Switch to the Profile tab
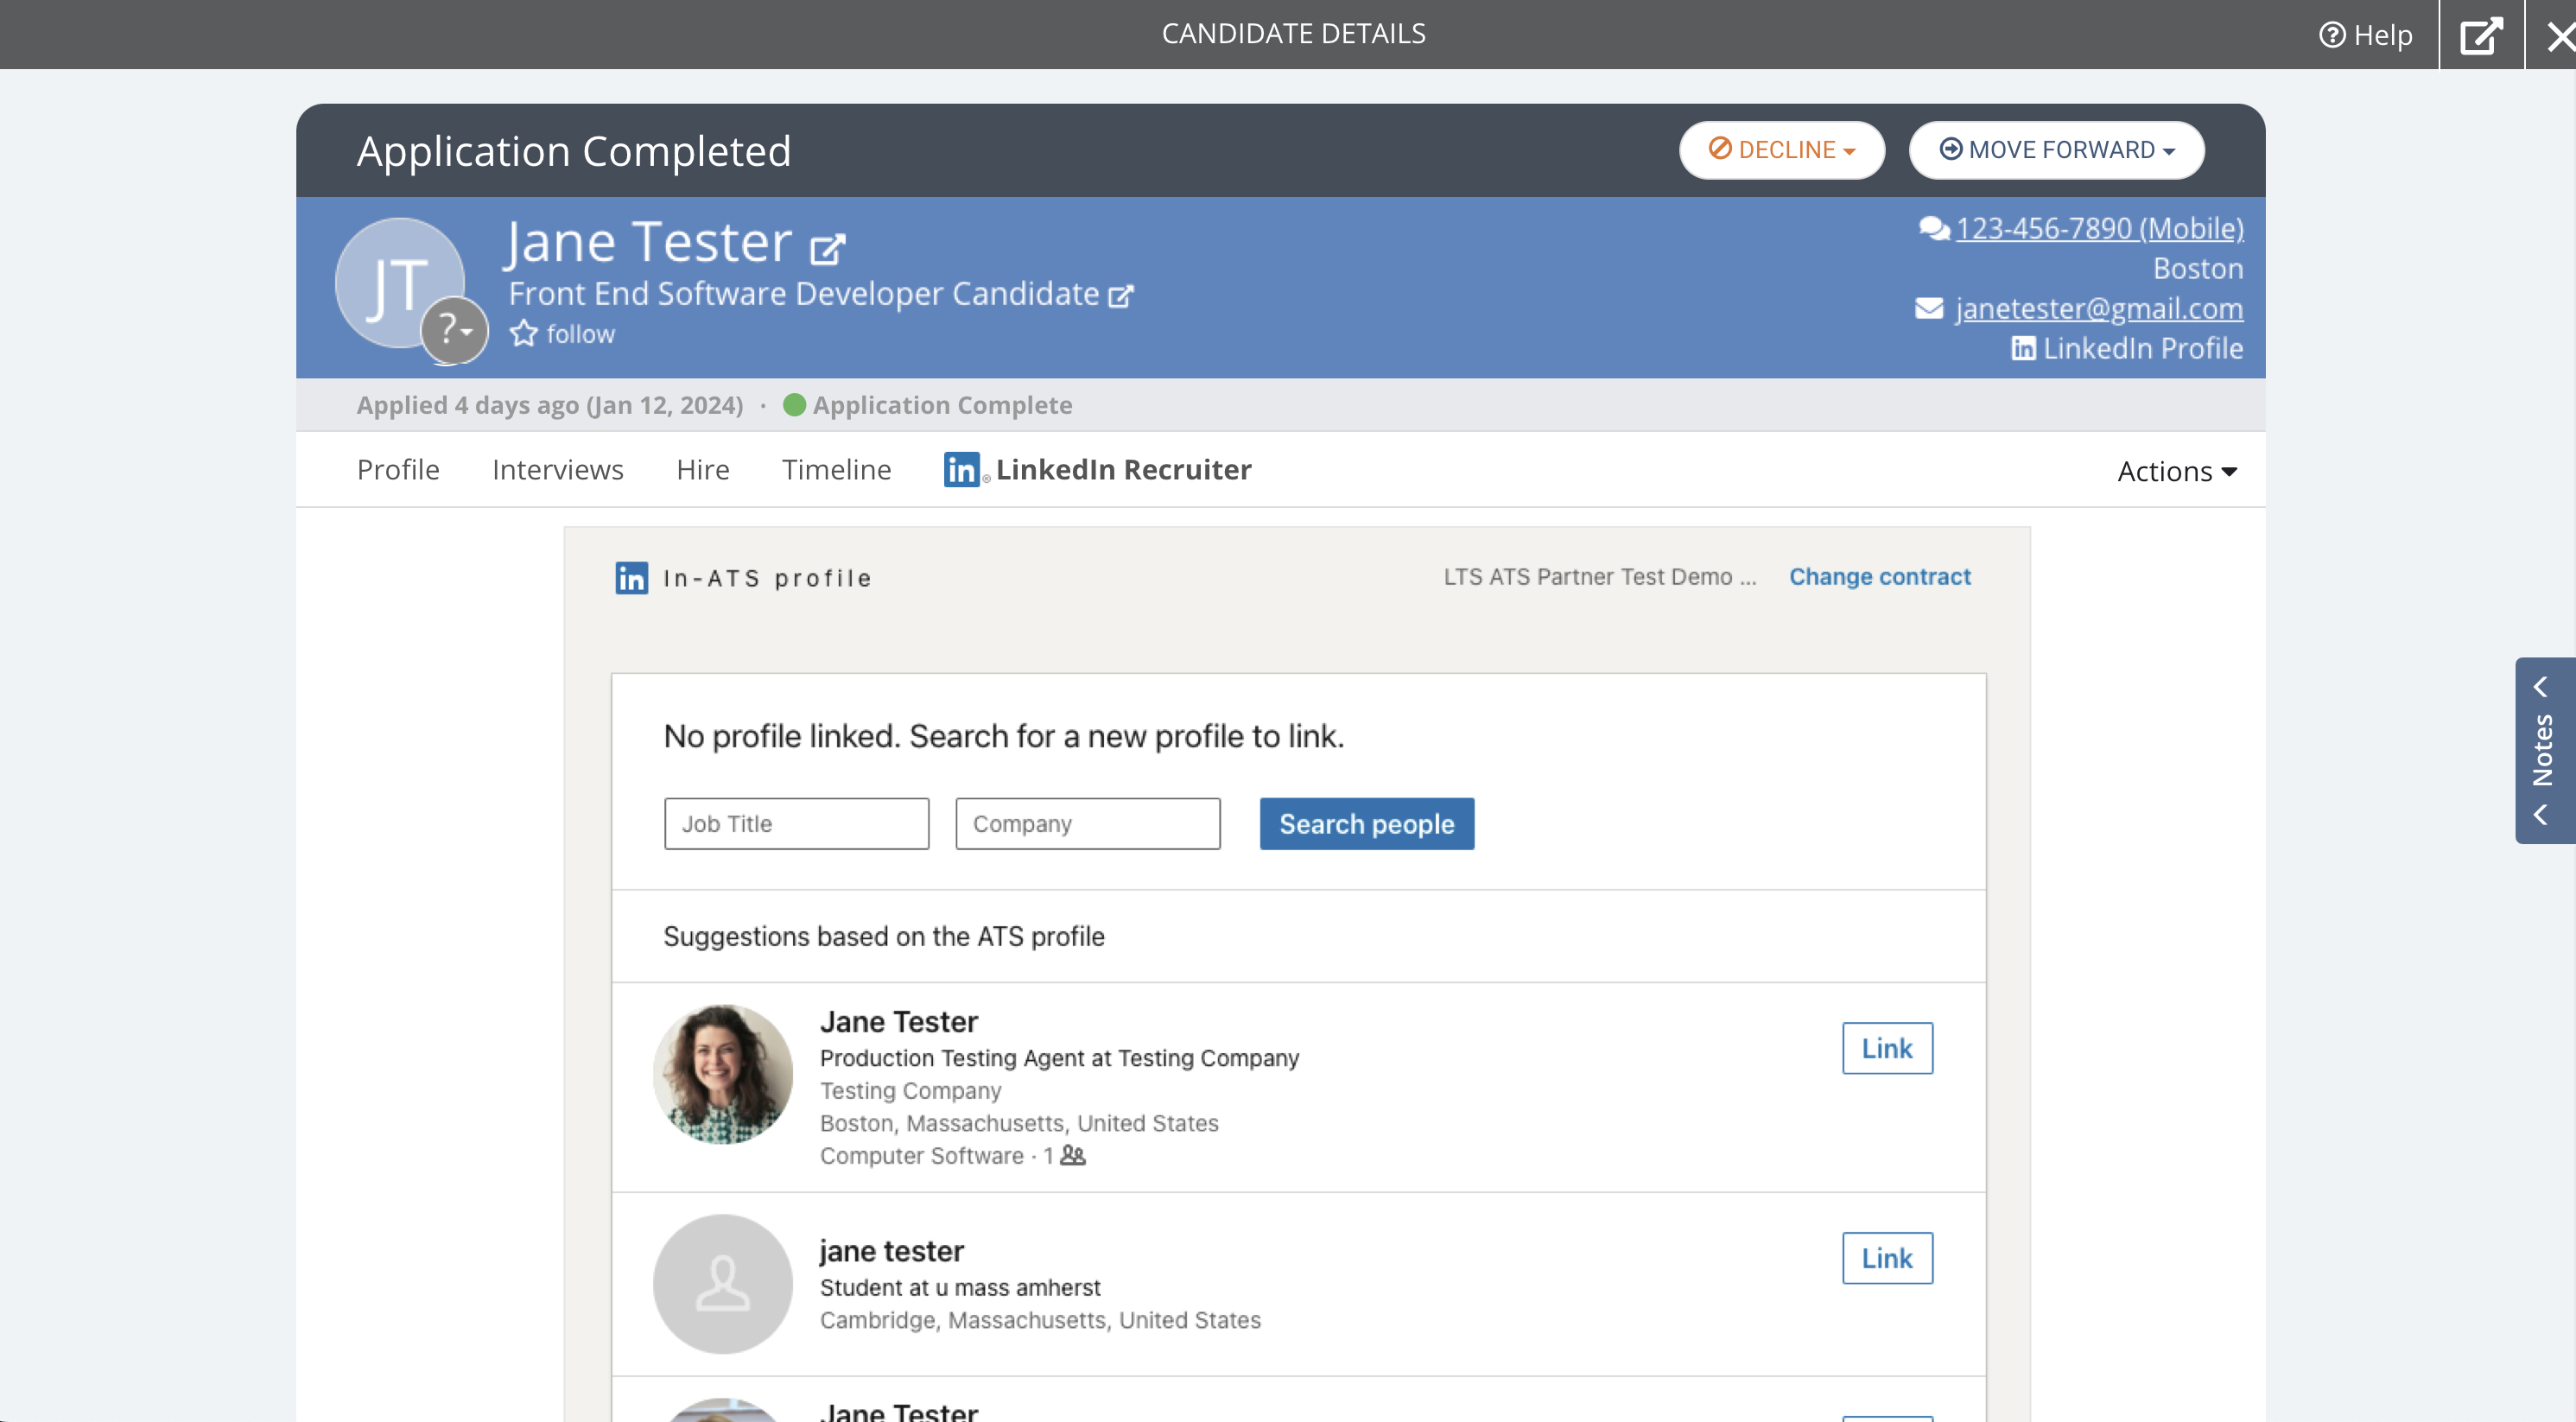The width and height of the screenshot is (2576, 1422). 398,470
